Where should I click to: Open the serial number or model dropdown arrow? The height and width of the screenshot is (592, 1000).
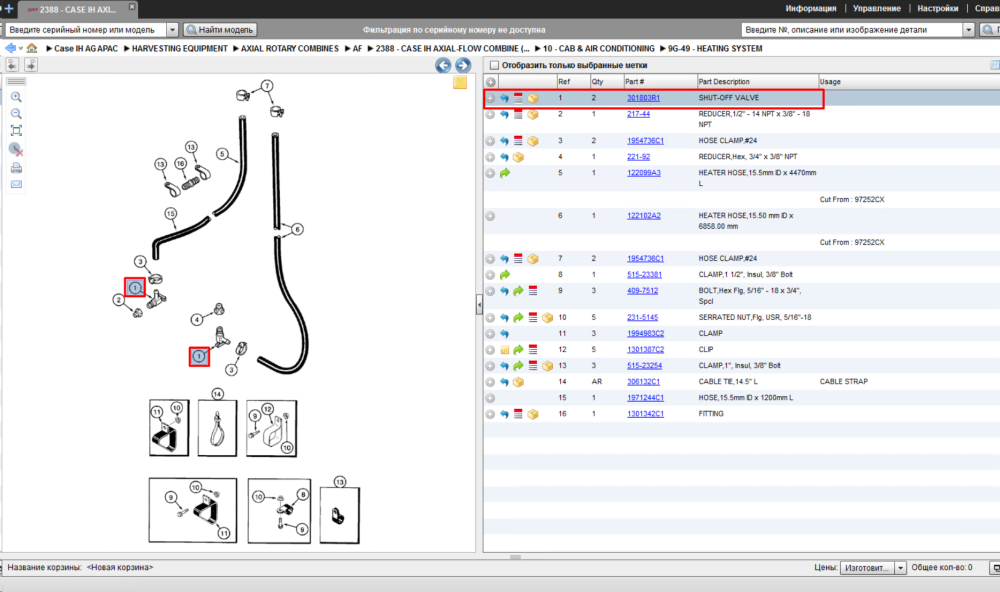click(x=172, y=30)
